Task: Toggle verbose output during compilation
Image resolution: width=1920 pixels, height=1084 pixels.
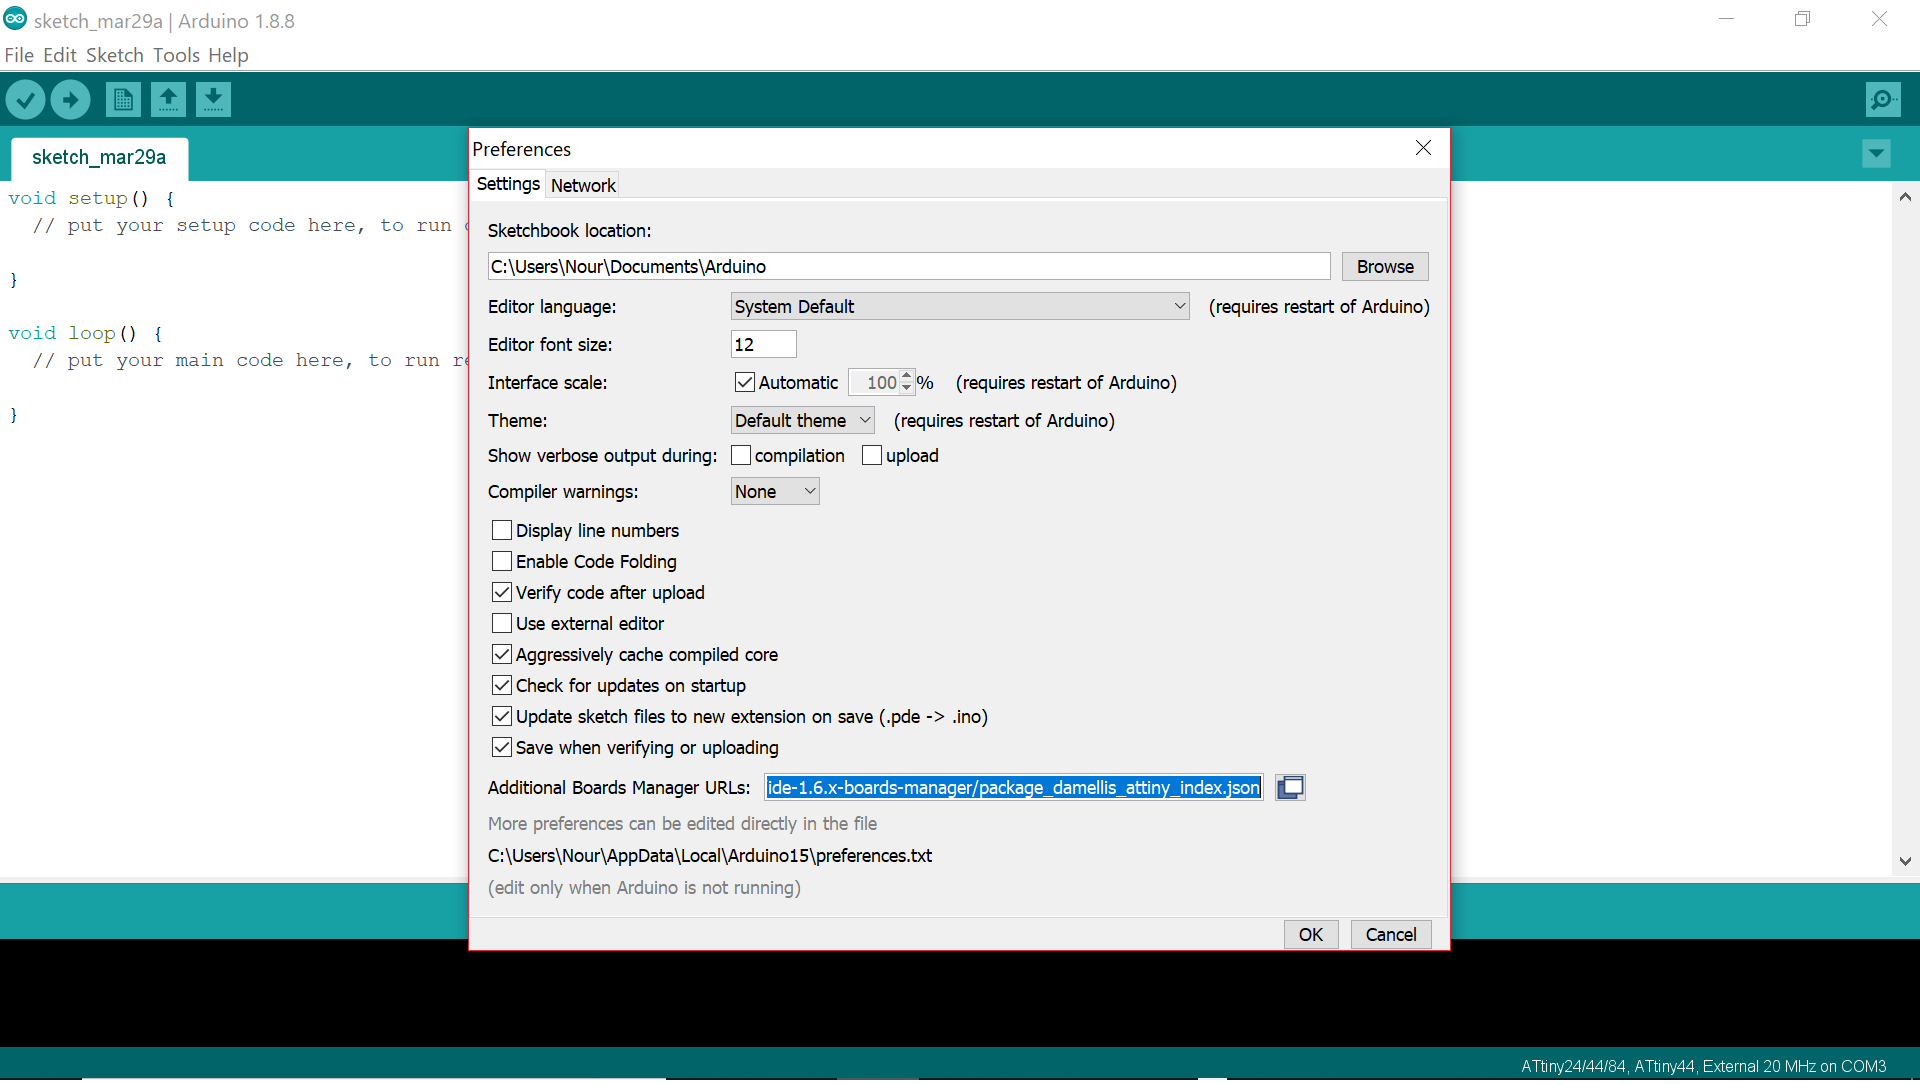Action: (741, 456)
